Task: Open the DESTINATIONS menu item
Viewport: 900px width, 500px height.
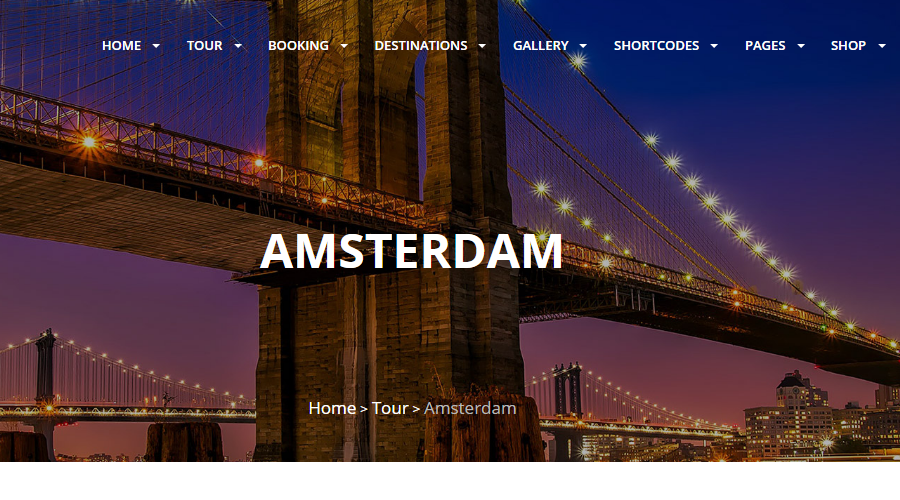Action: [421, 45]
